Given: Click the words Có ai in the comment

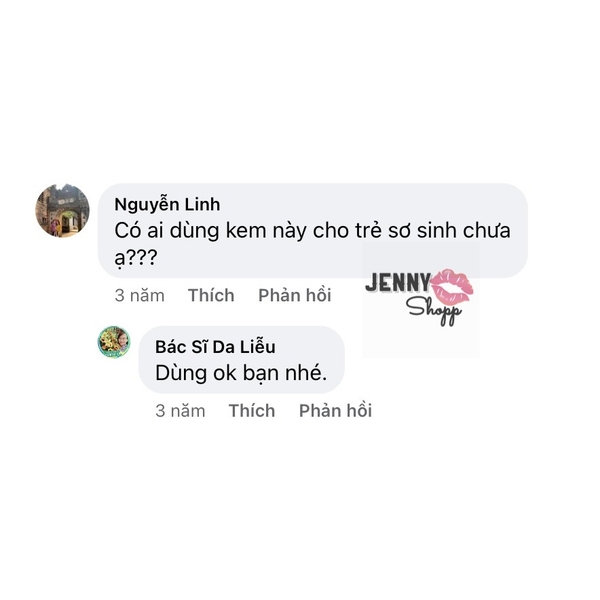Looking at the screenshot, I should [x=139, y=230].
